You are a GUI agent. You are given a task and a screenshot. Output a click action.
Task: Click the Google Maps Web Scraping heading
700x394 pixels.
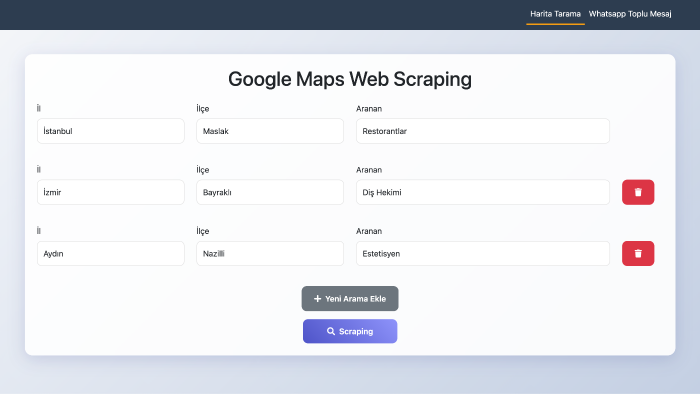(x=350, y=79)
